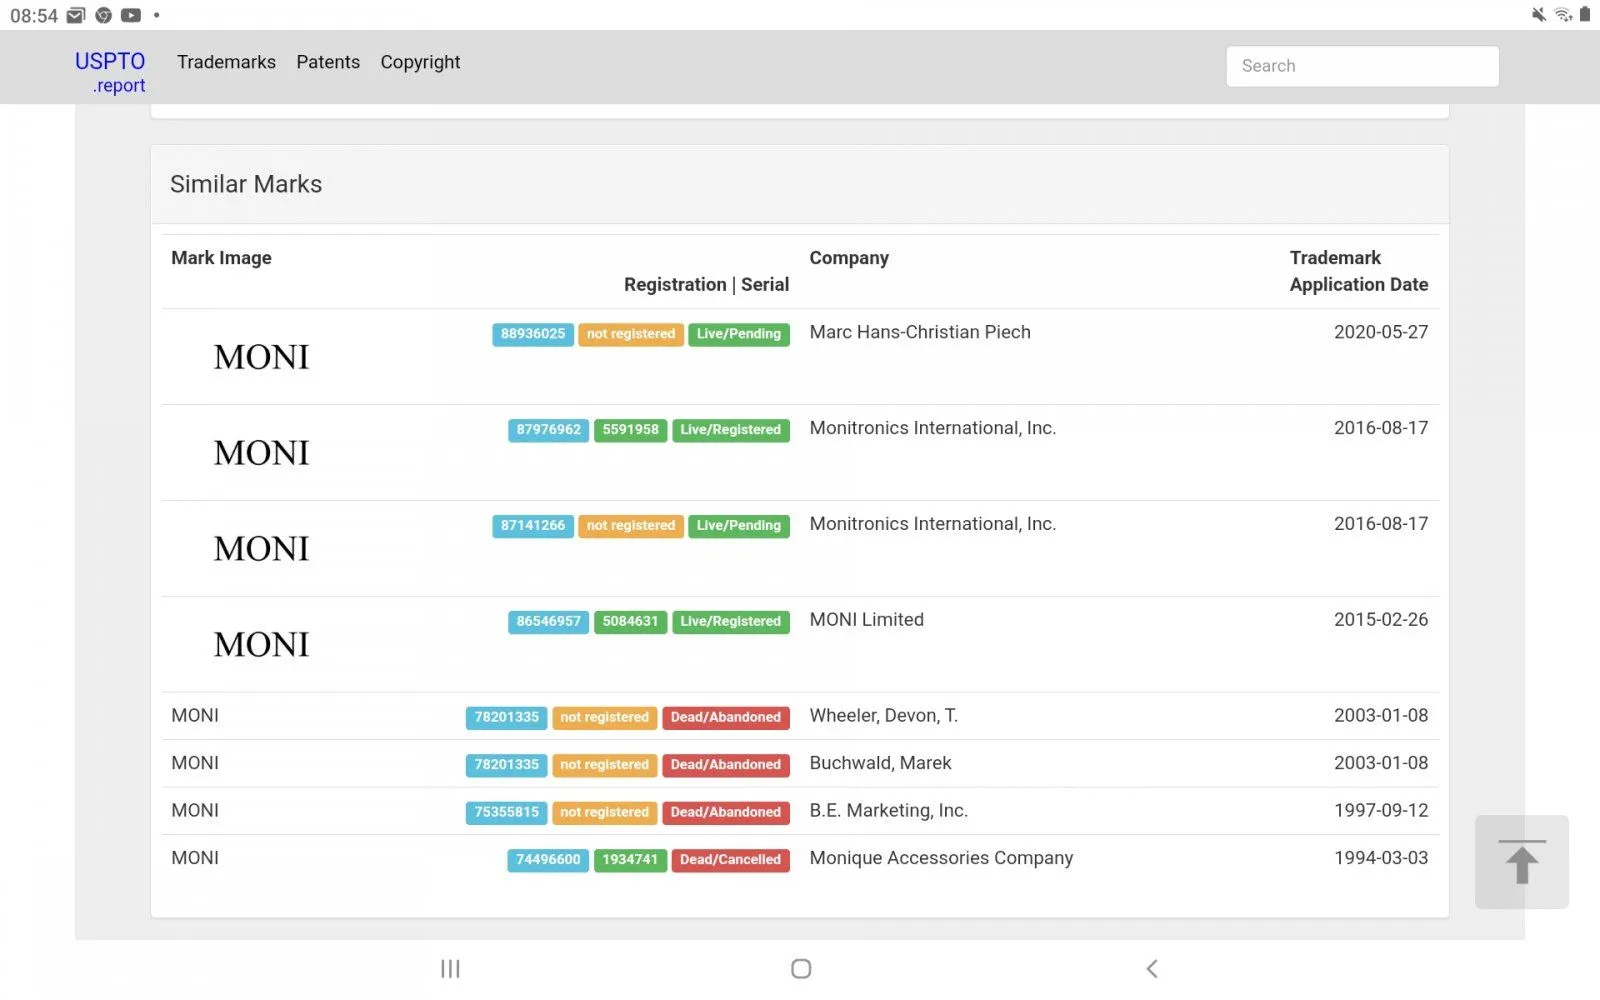Open serial number 88936025

(533, 334)
